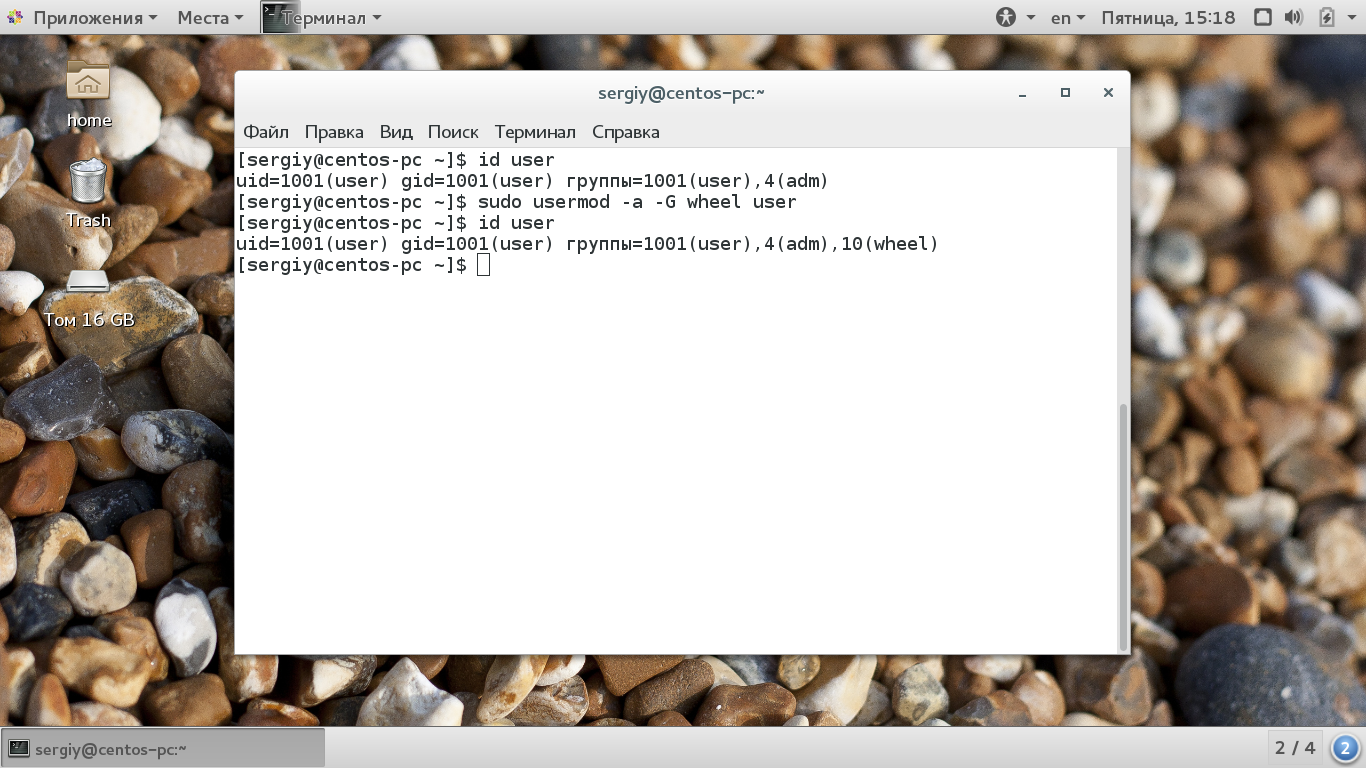Click the Приложения activities logo icon
This screenshot has width=1366, height=768.
click(x=15, y=17)
